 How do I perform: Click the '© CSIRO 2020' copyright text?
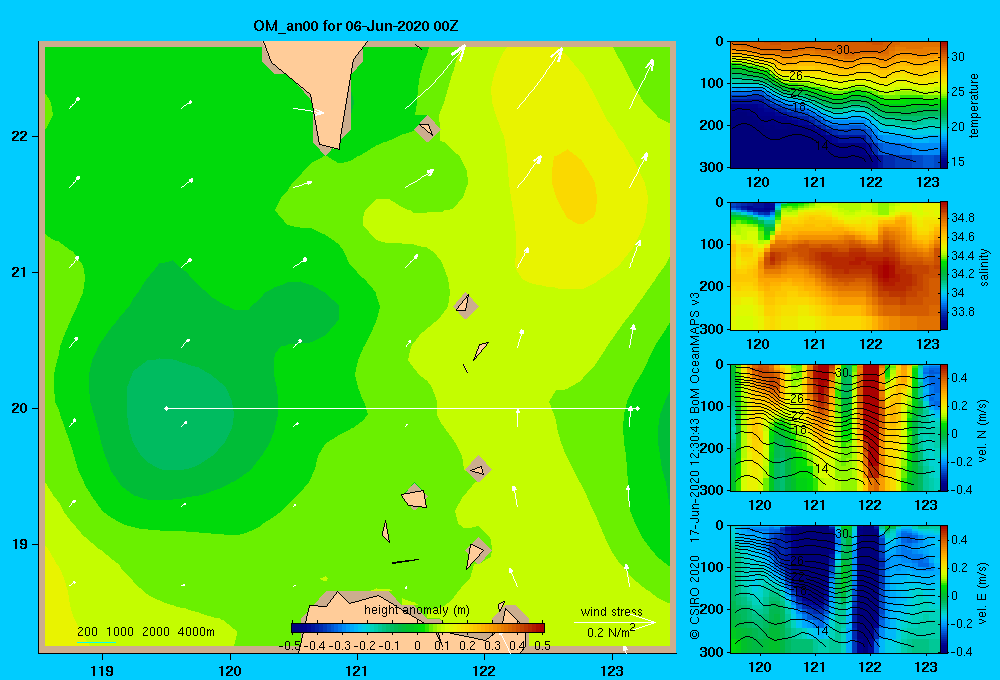pyautogui.click(x=695, y=596)
